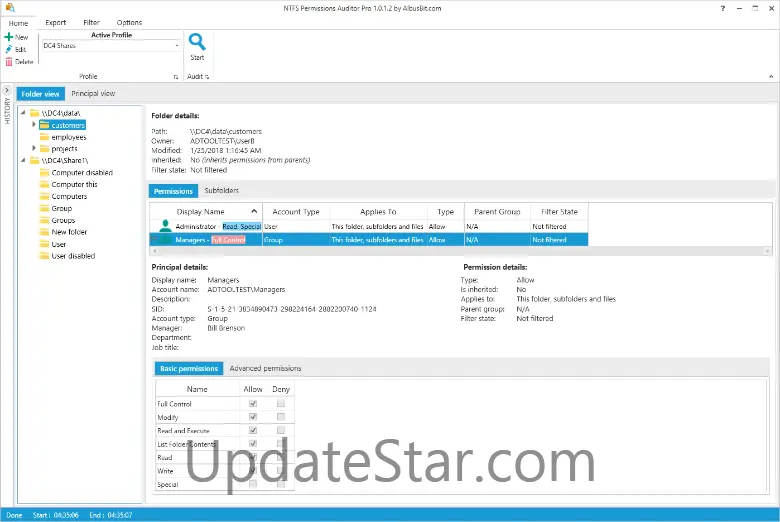Image resolution: width=780 pixels, height=522 pixels.
Task: Select the employees folder in tree
Action: (x=68, y=137)
